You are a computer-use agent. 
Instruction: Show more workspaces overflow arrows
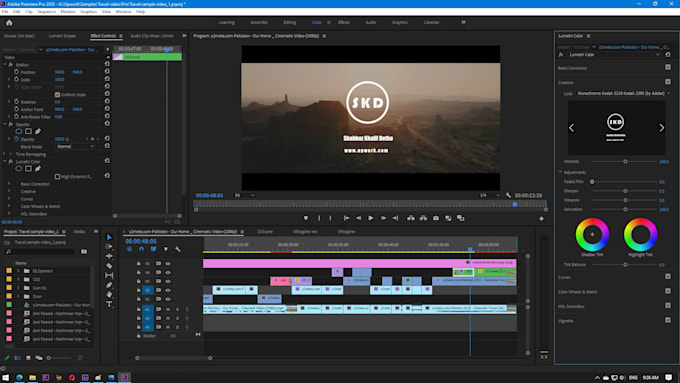[463, 22]
